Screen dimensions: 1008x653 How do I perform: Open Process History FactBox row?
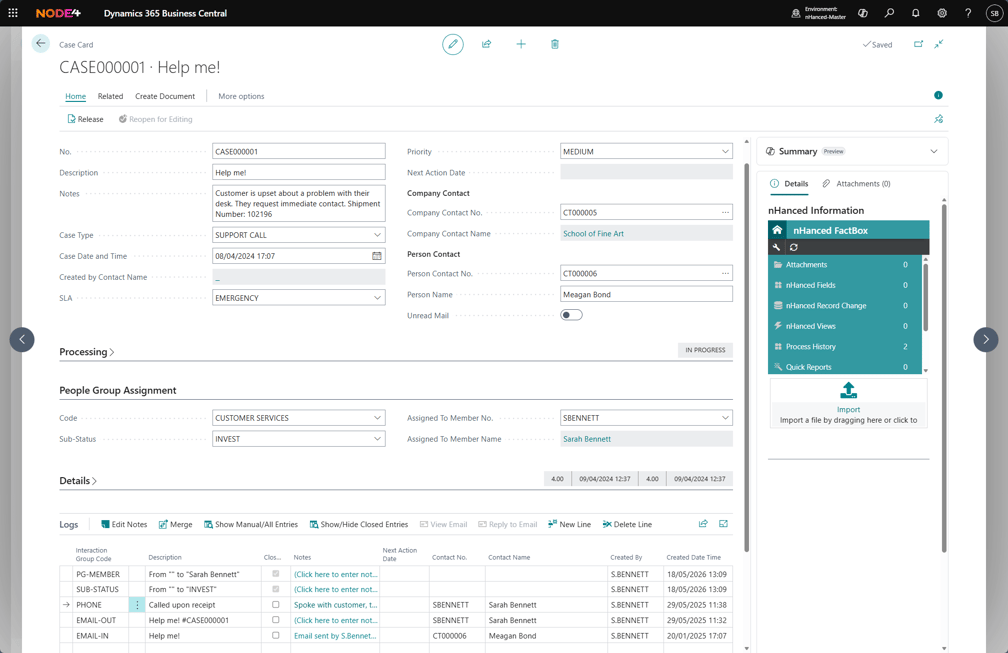(x=845, y=346)
